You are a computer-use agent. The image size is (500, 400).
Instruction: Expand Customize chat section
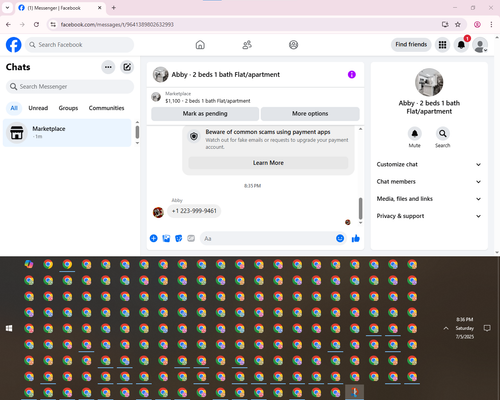(429, 164)
